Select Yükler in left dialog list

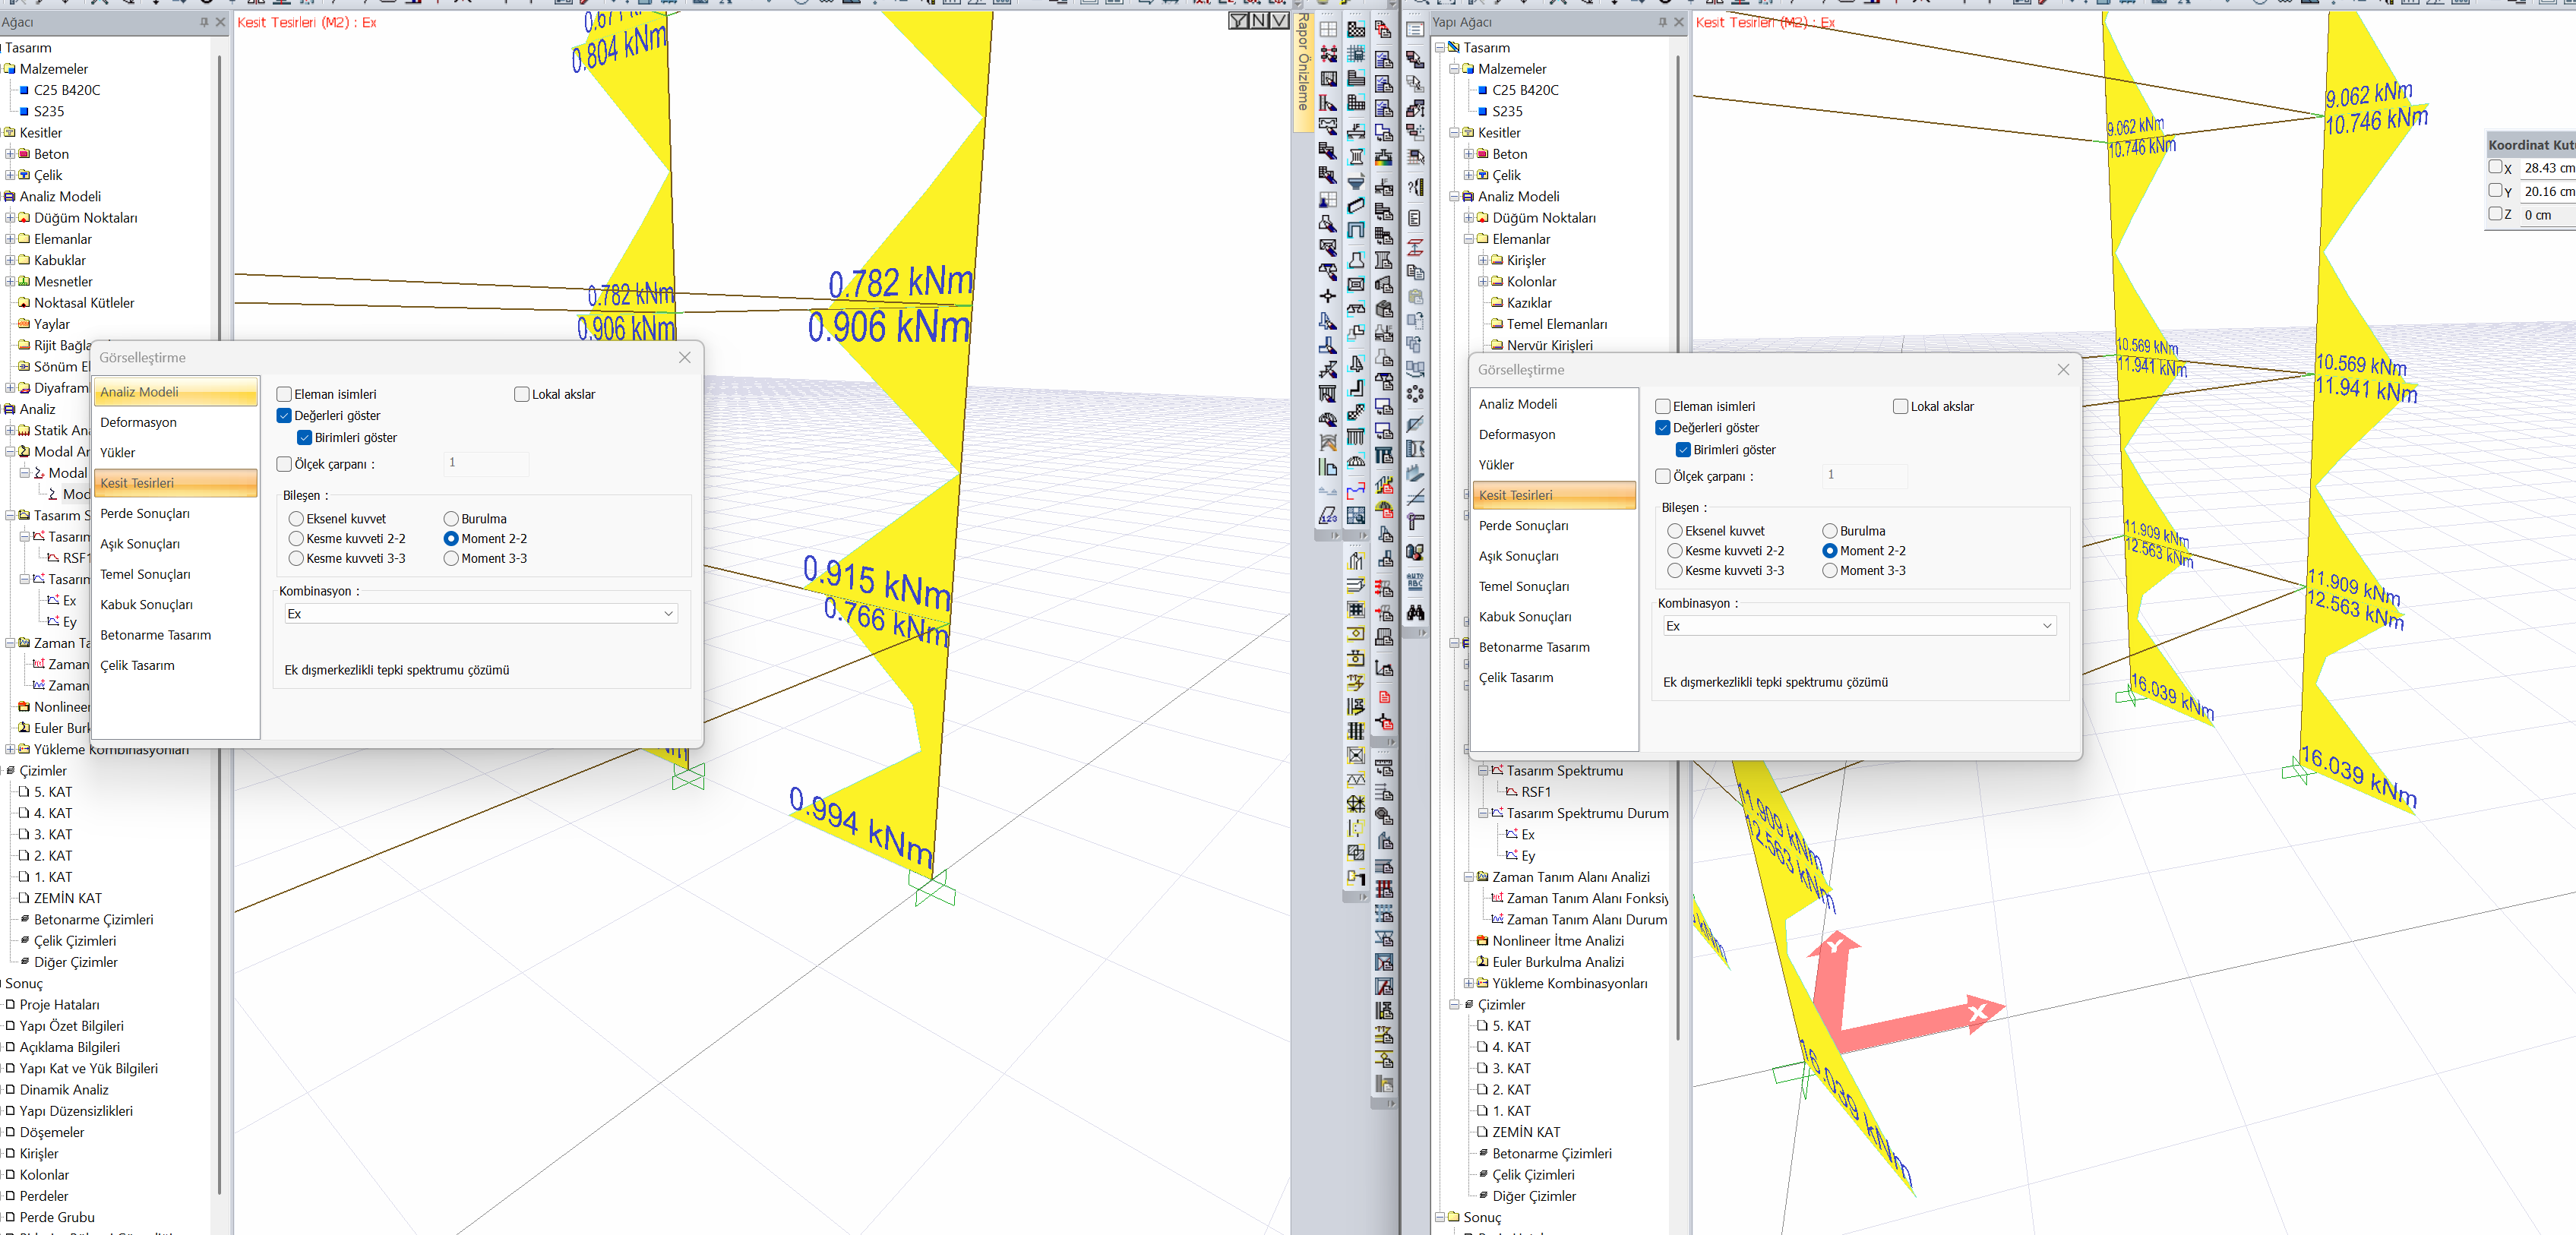pyautogui.click(x=176, y=453)
